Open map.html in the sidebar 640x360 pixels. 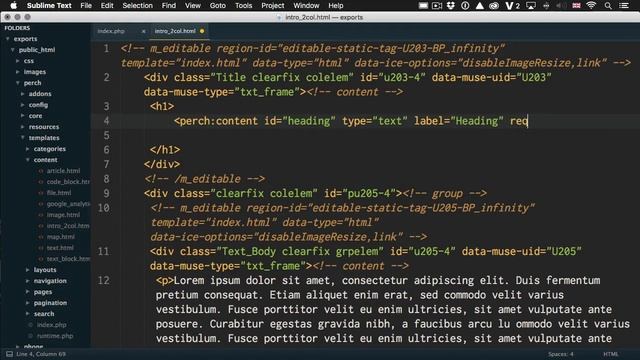[x=60, y=237]
